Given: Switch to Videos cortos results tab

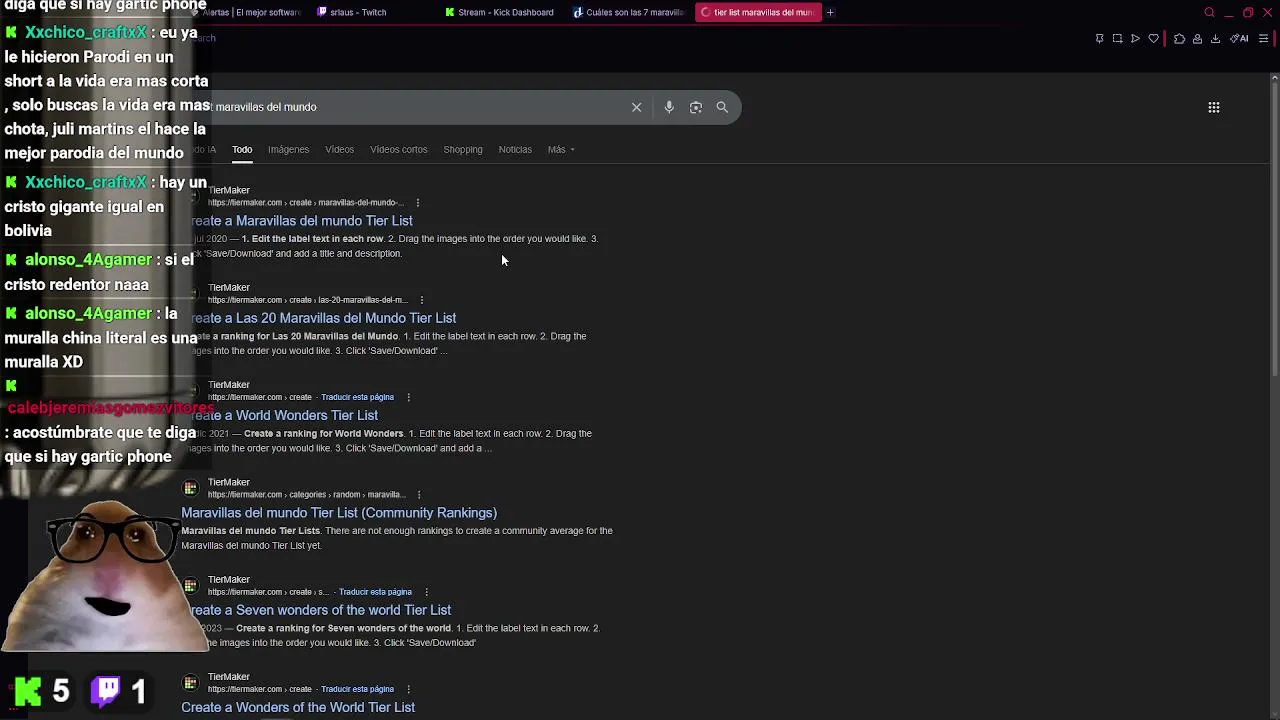Looking at the screenshot, I should [x=398, y=150].
